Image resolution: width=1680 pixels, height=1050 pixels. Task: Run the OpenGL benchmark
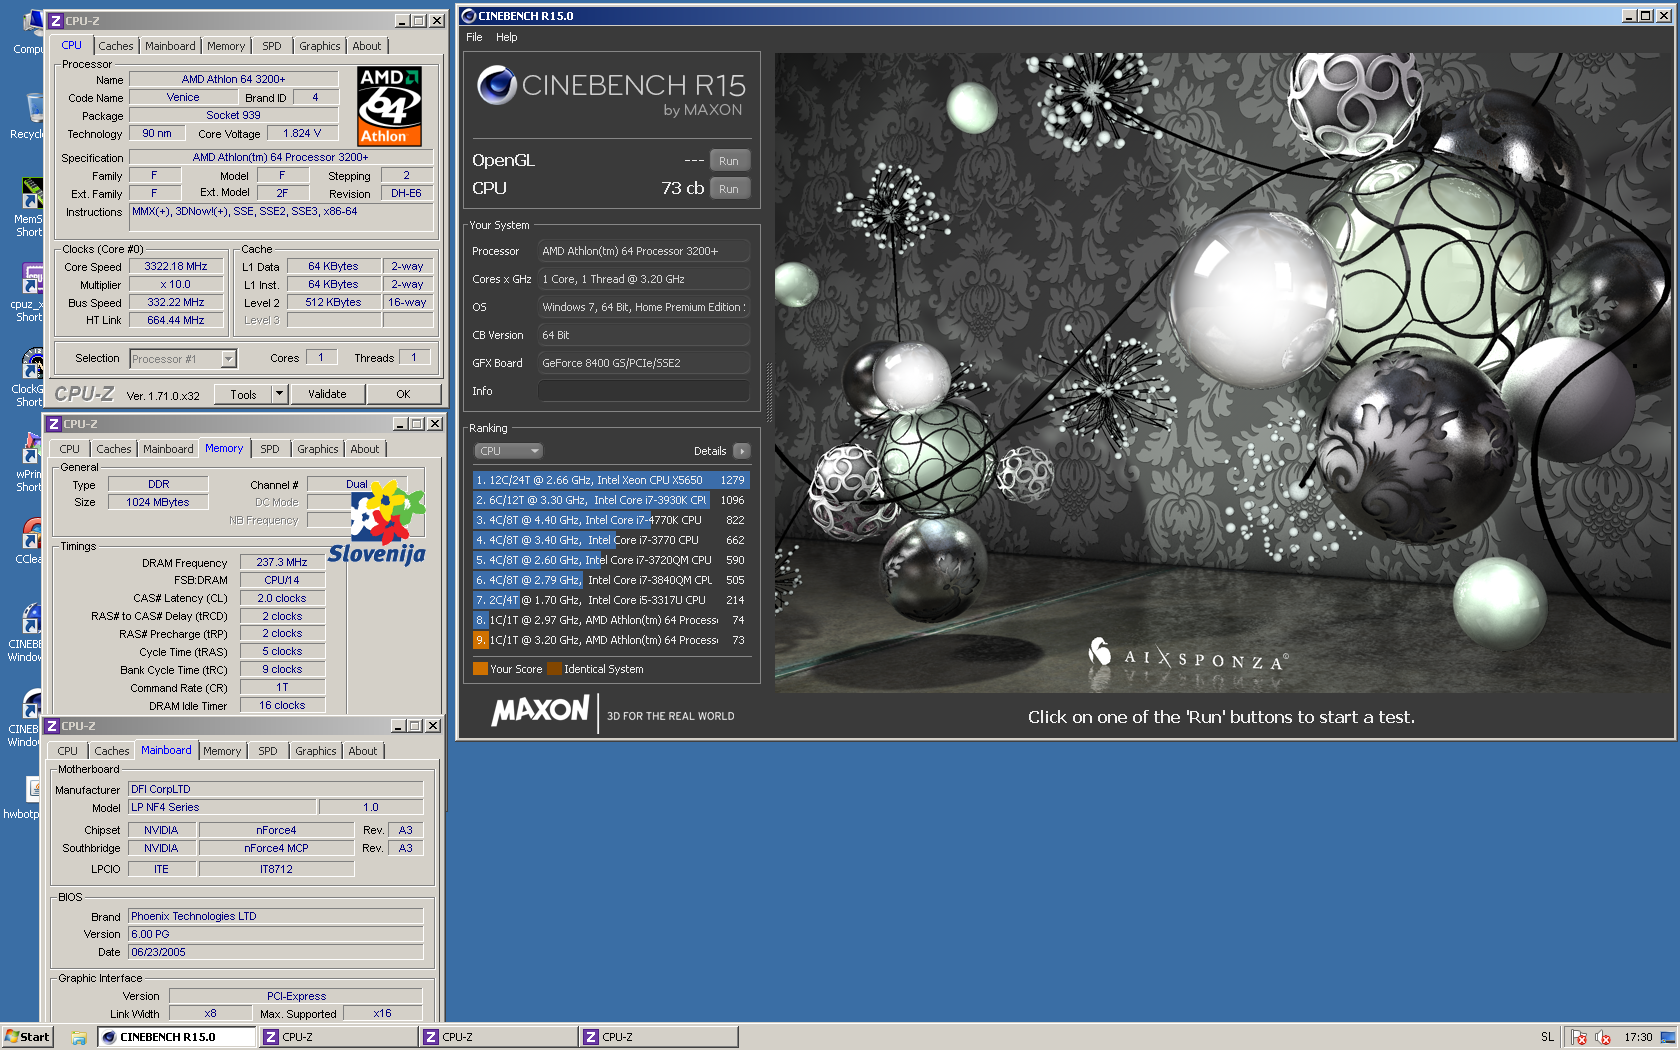coord(729,161)
